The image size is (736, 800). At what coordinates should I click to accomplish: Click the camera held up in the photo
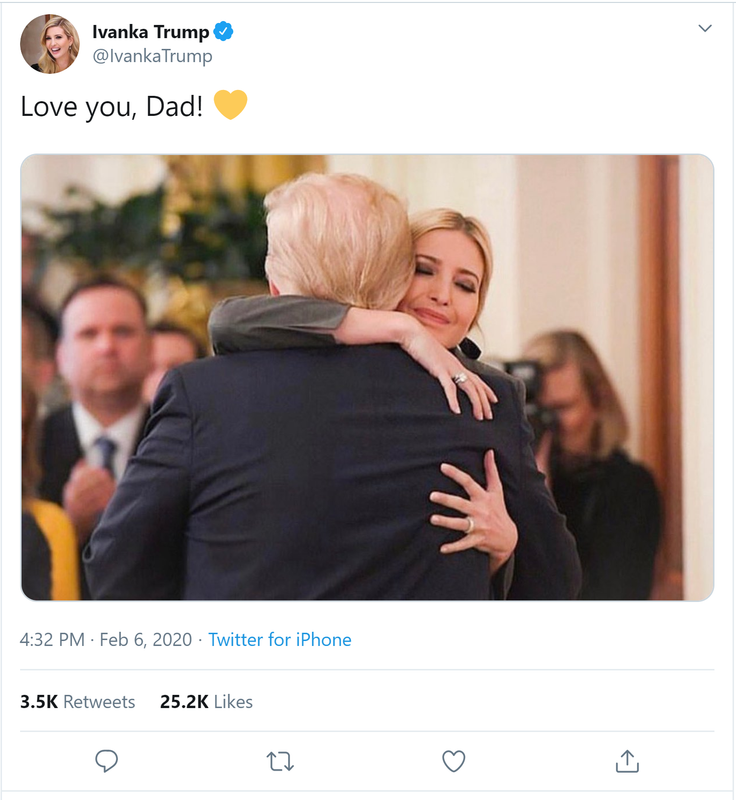pyautogui.click(x=528, y=385)
